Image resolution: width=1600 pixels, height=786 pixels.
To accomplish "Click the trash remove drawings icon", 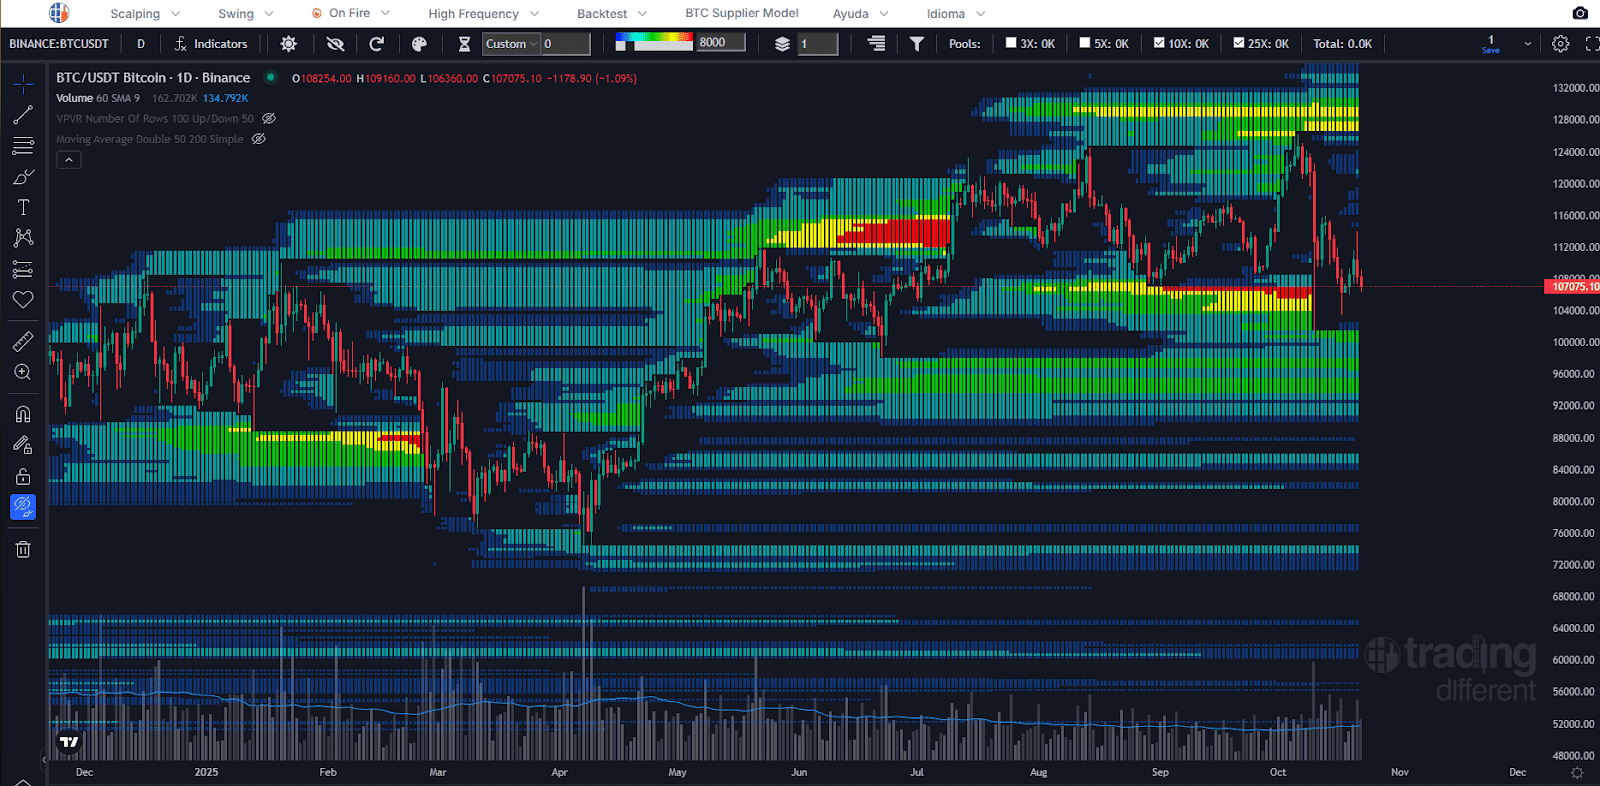I will (23, 549).
